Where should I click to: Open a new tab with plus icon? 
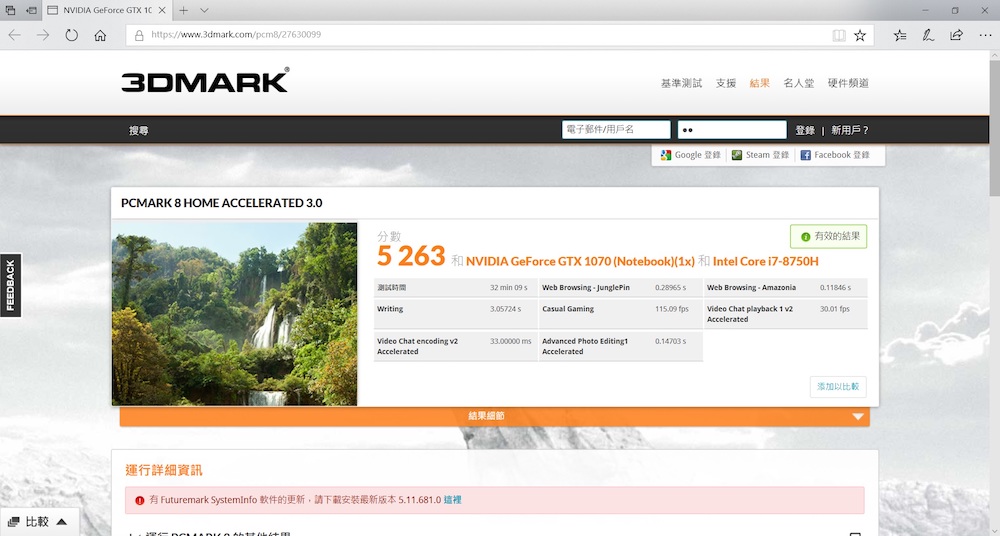tap(183, 10)
